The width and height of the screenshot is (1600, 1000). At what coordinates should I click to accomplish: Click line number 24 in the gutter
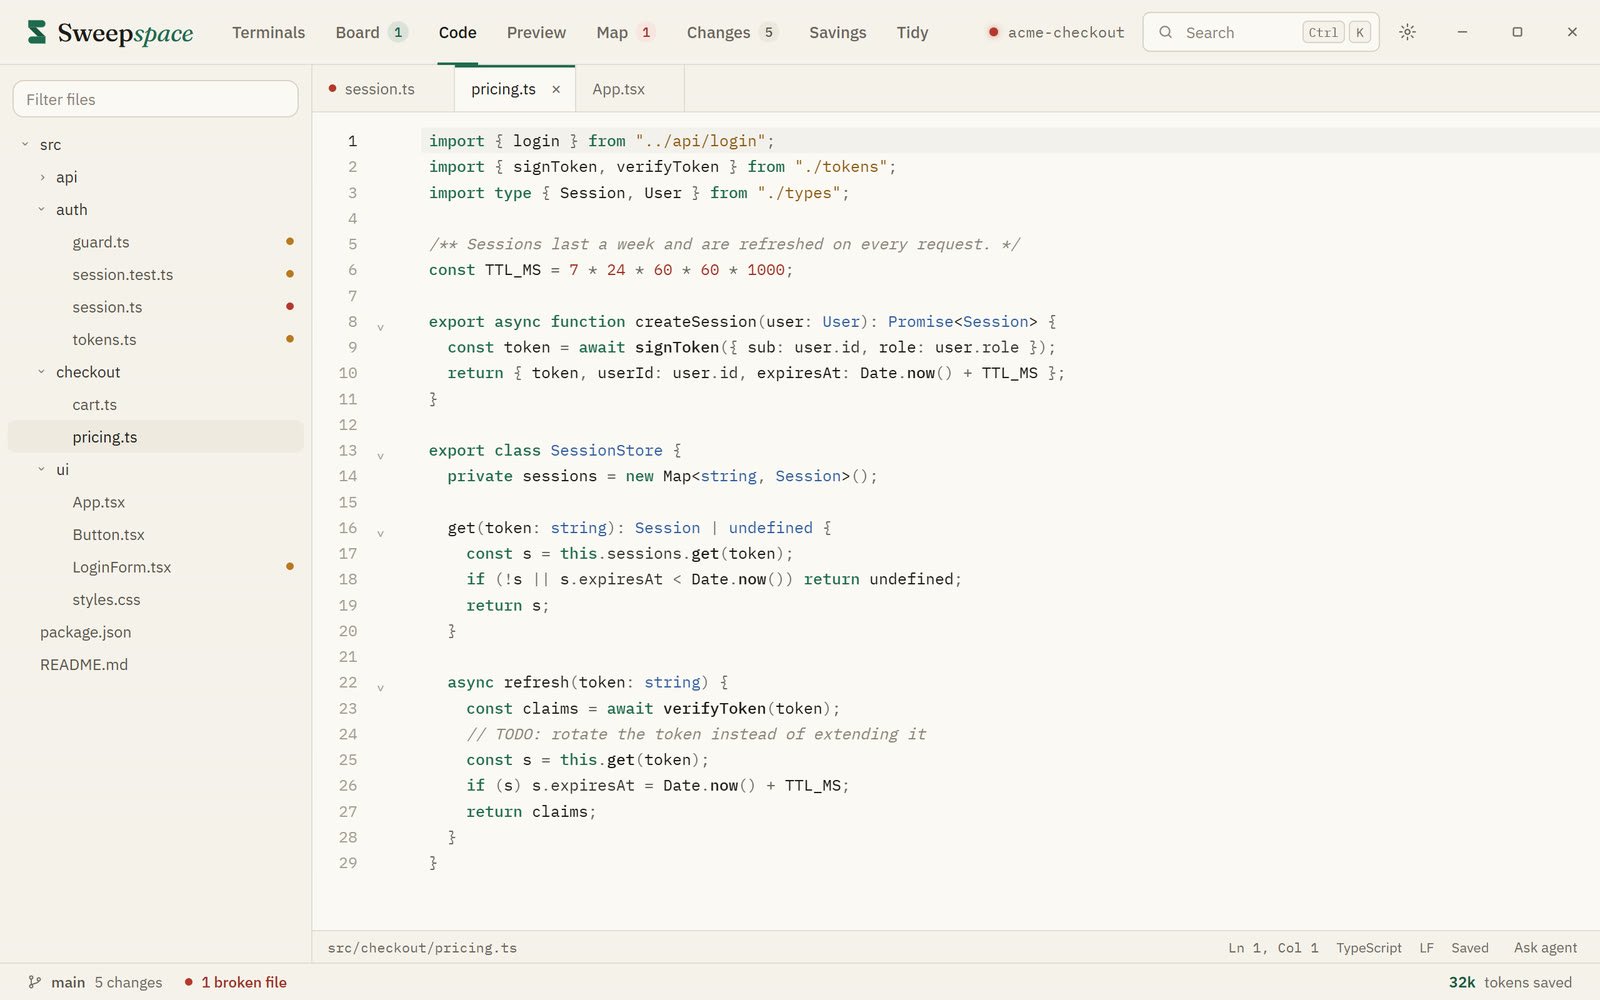(348, 734)
